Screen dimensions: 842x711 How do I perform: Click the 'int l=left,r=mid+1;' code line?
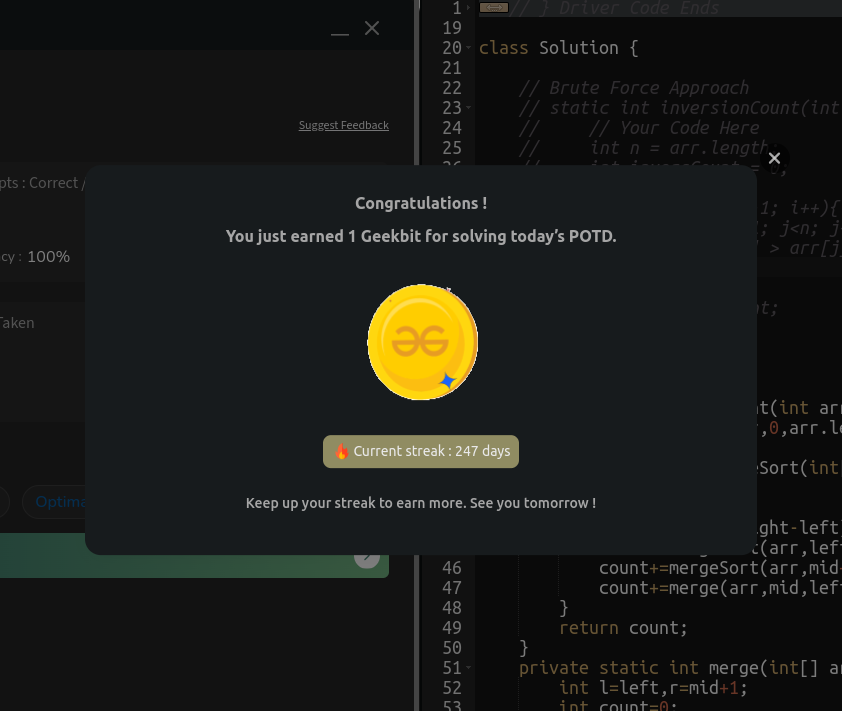653,688
